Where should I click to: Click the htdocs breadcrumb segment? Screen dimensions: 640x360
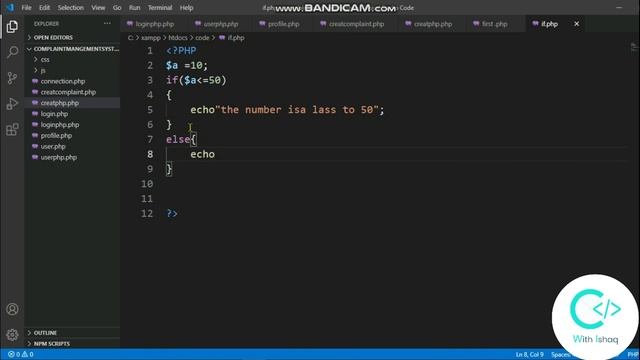coord(178,38)
